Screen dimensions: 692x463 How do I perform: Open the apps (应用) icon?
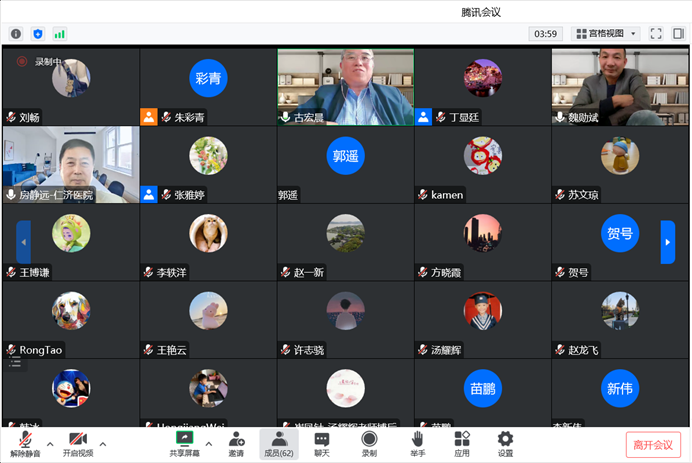point(461,443)
